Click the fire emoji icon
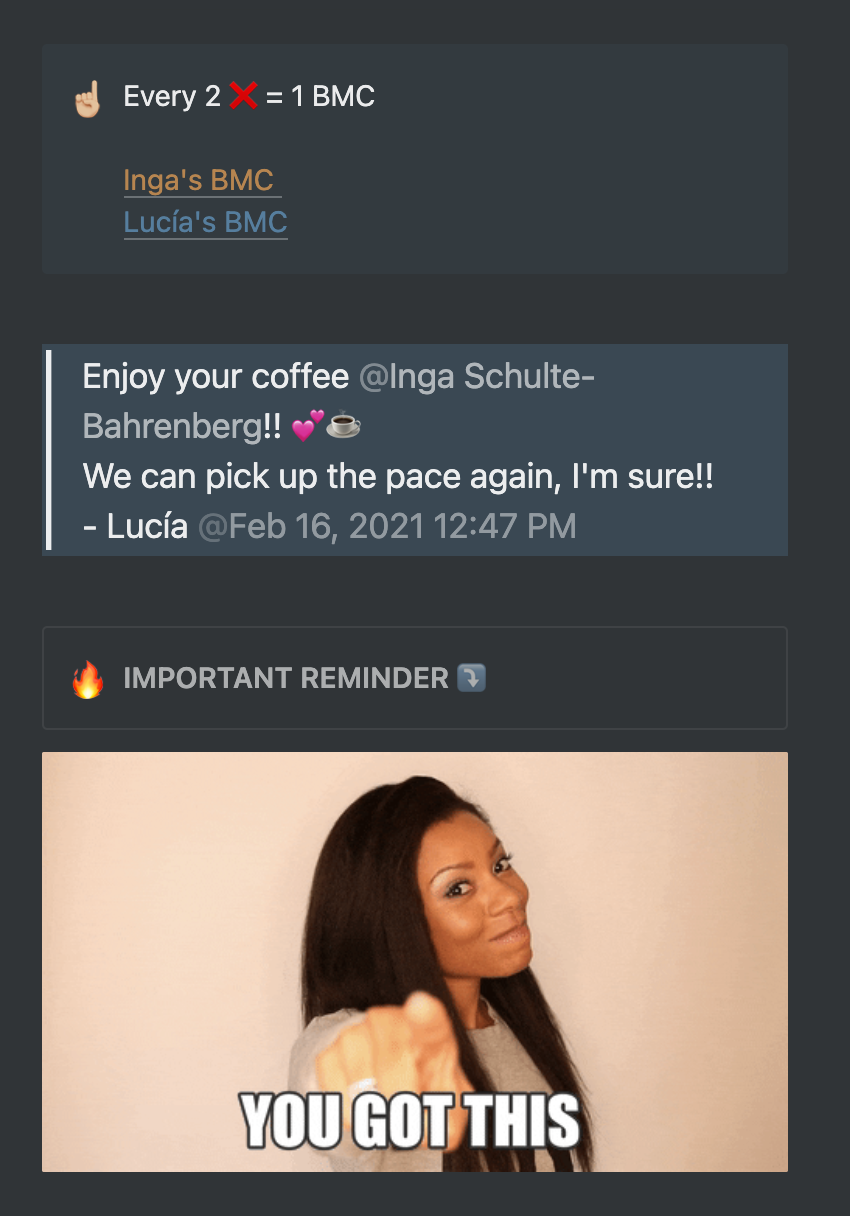850x1216 pixels. coord(88,679)
